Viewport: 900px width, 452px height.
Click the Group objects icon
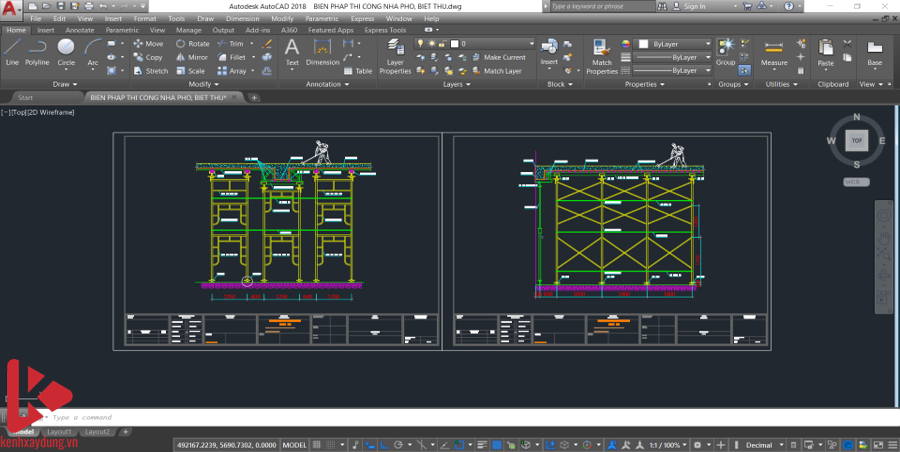pyautogui.click(x=725, y=52)
